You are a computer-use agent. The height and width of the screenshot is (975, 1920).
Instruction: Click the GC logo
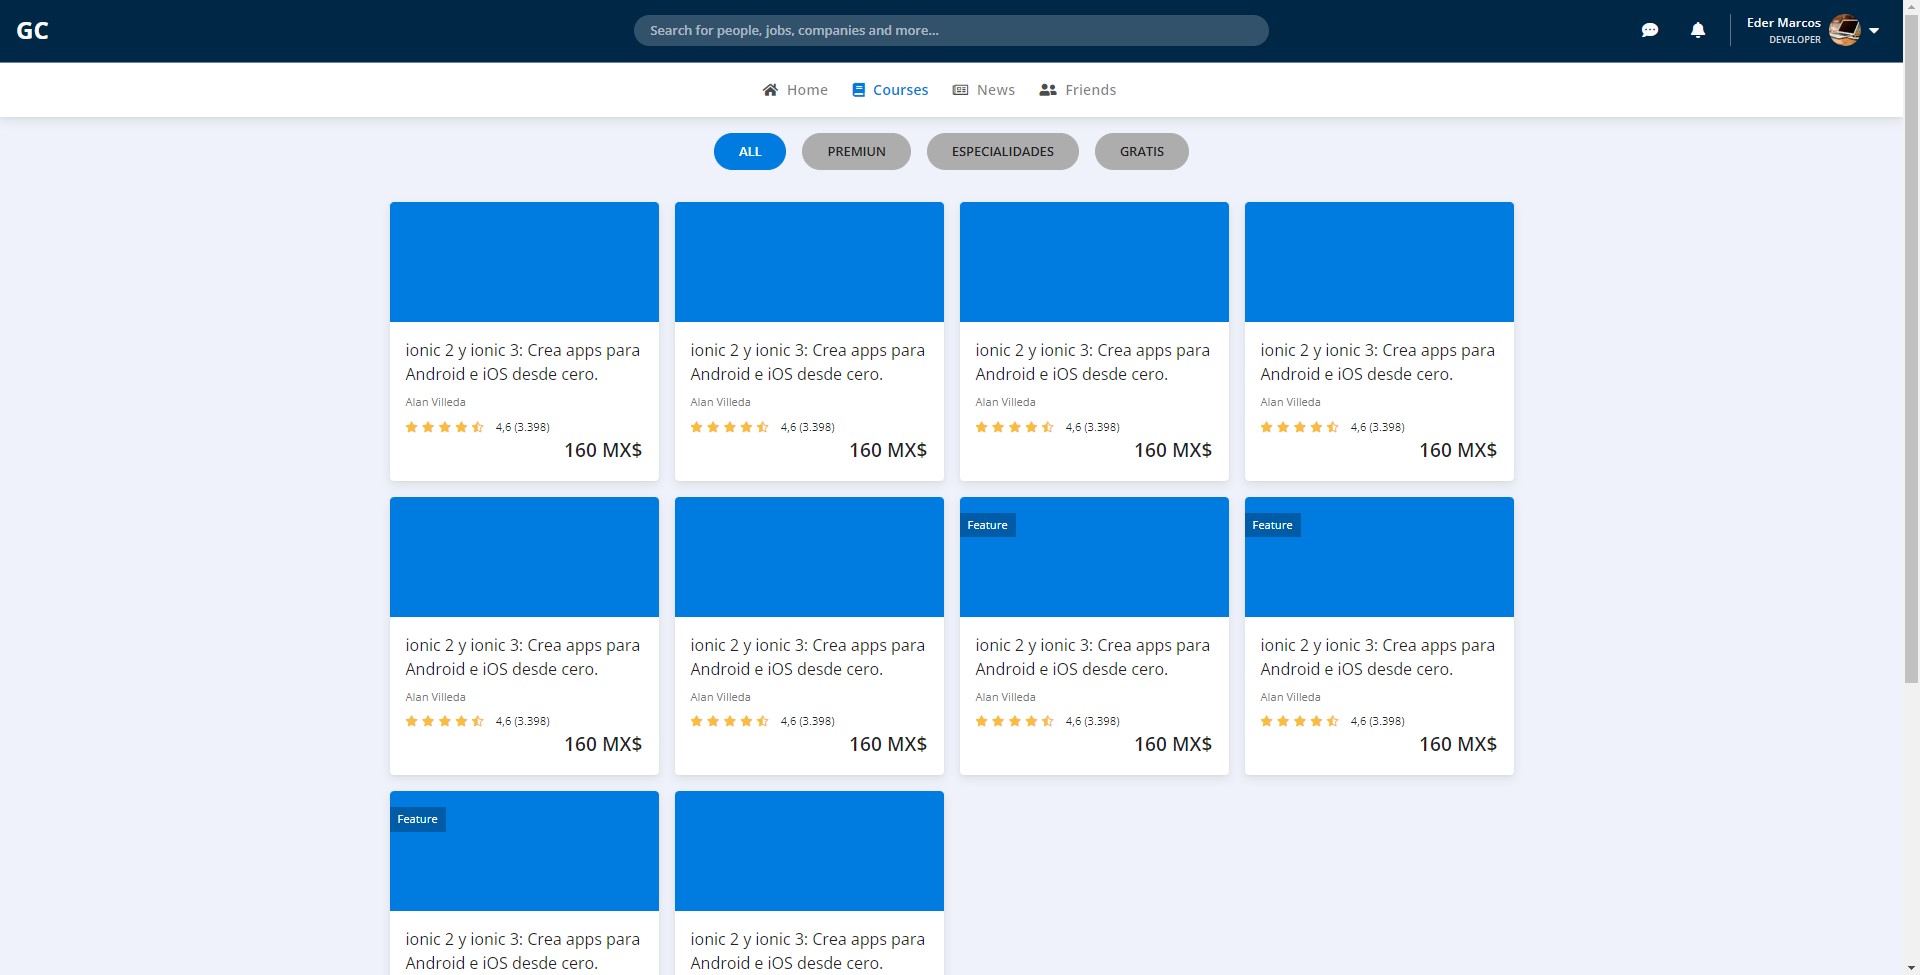click(x=33, y=31)
